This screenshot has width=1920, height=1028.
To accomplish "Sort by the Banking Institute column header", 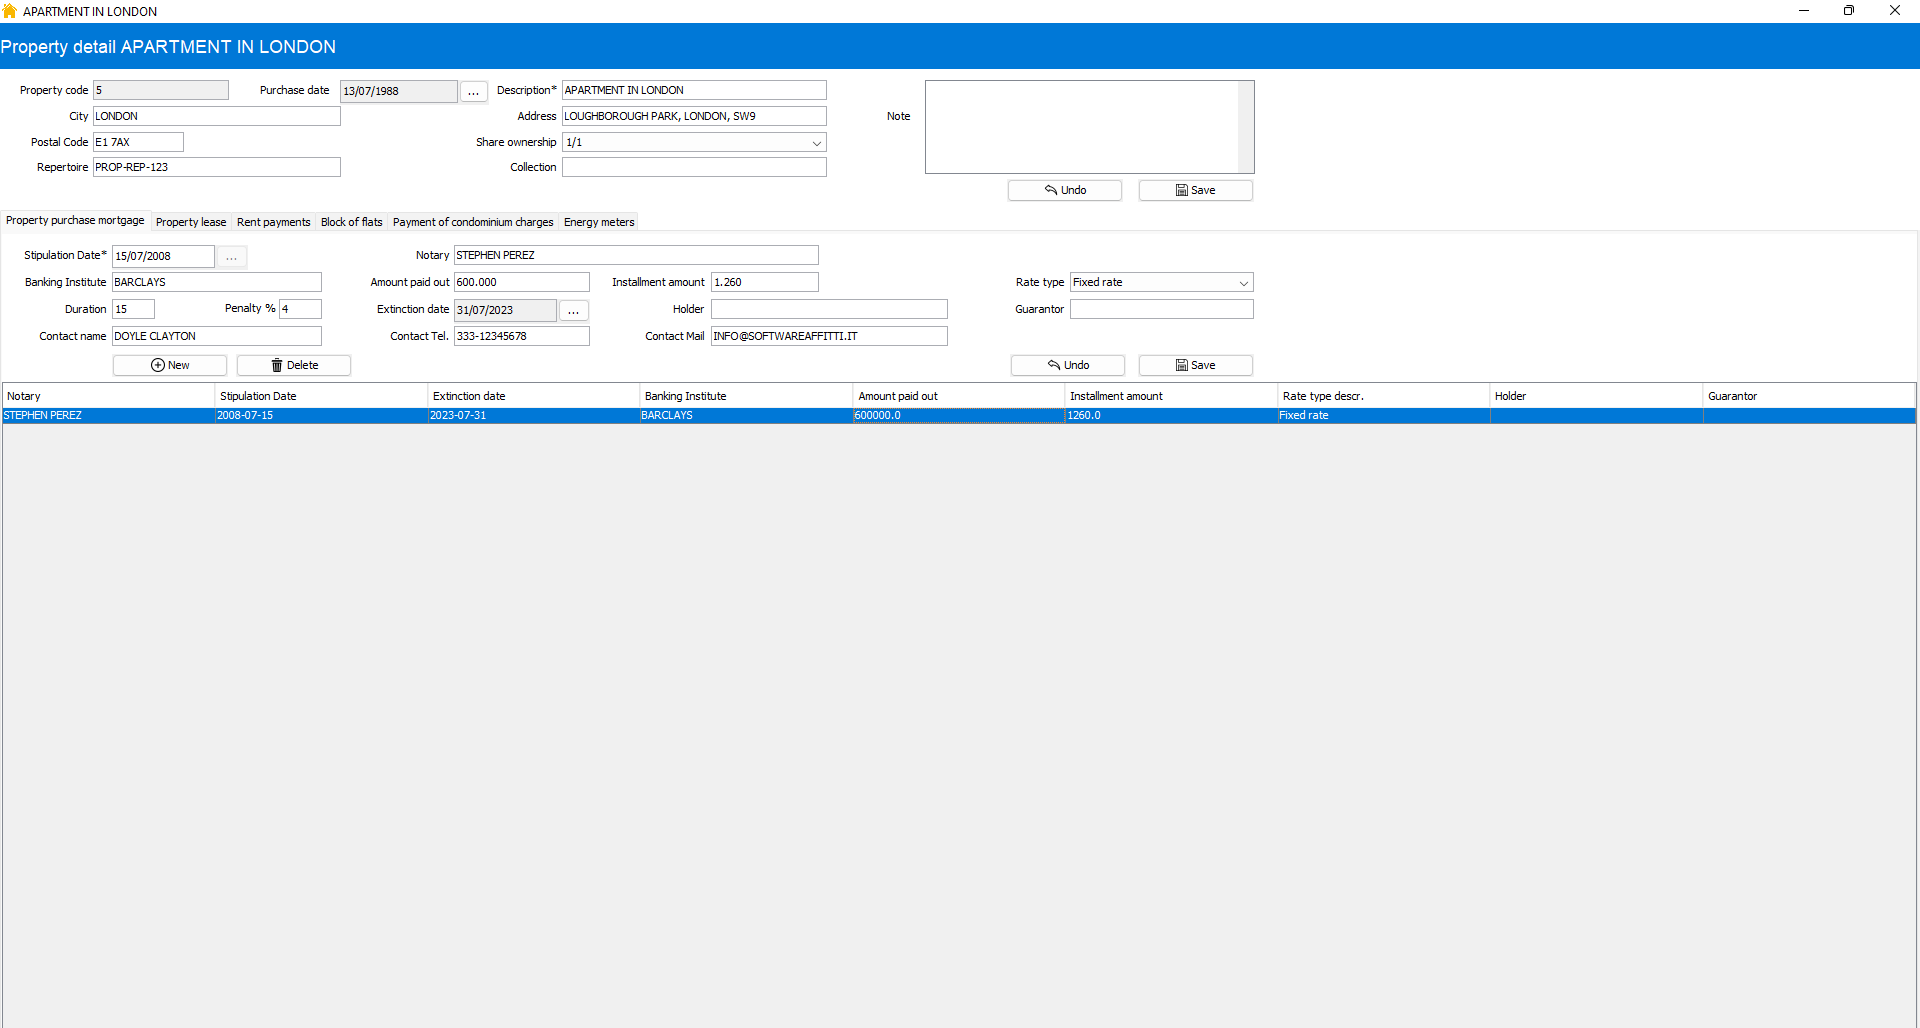I will pyautogui.click(x=745, y=396).
